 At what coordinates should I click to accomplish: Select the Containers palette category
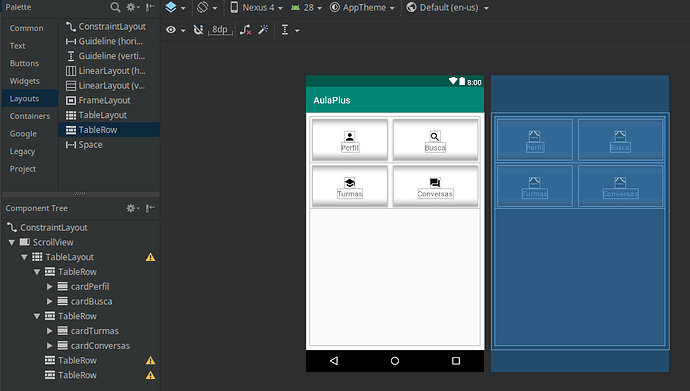tap(30, 116)
